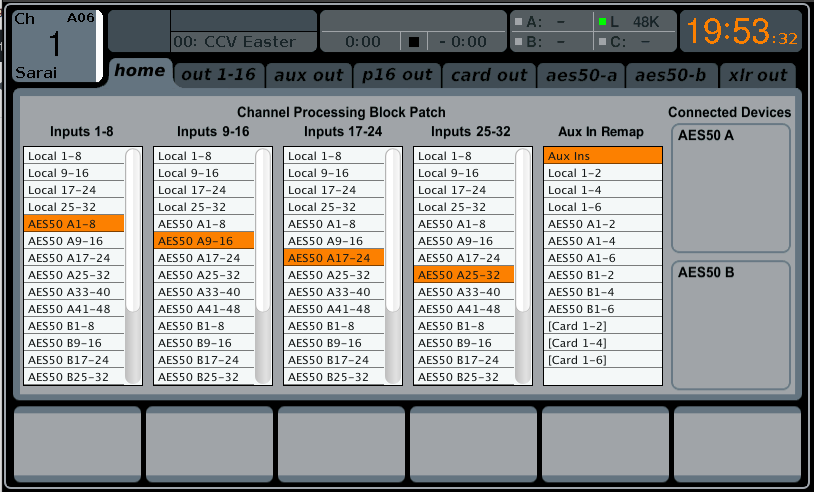Click the stop icon in the recorder display

click(414, 42)
